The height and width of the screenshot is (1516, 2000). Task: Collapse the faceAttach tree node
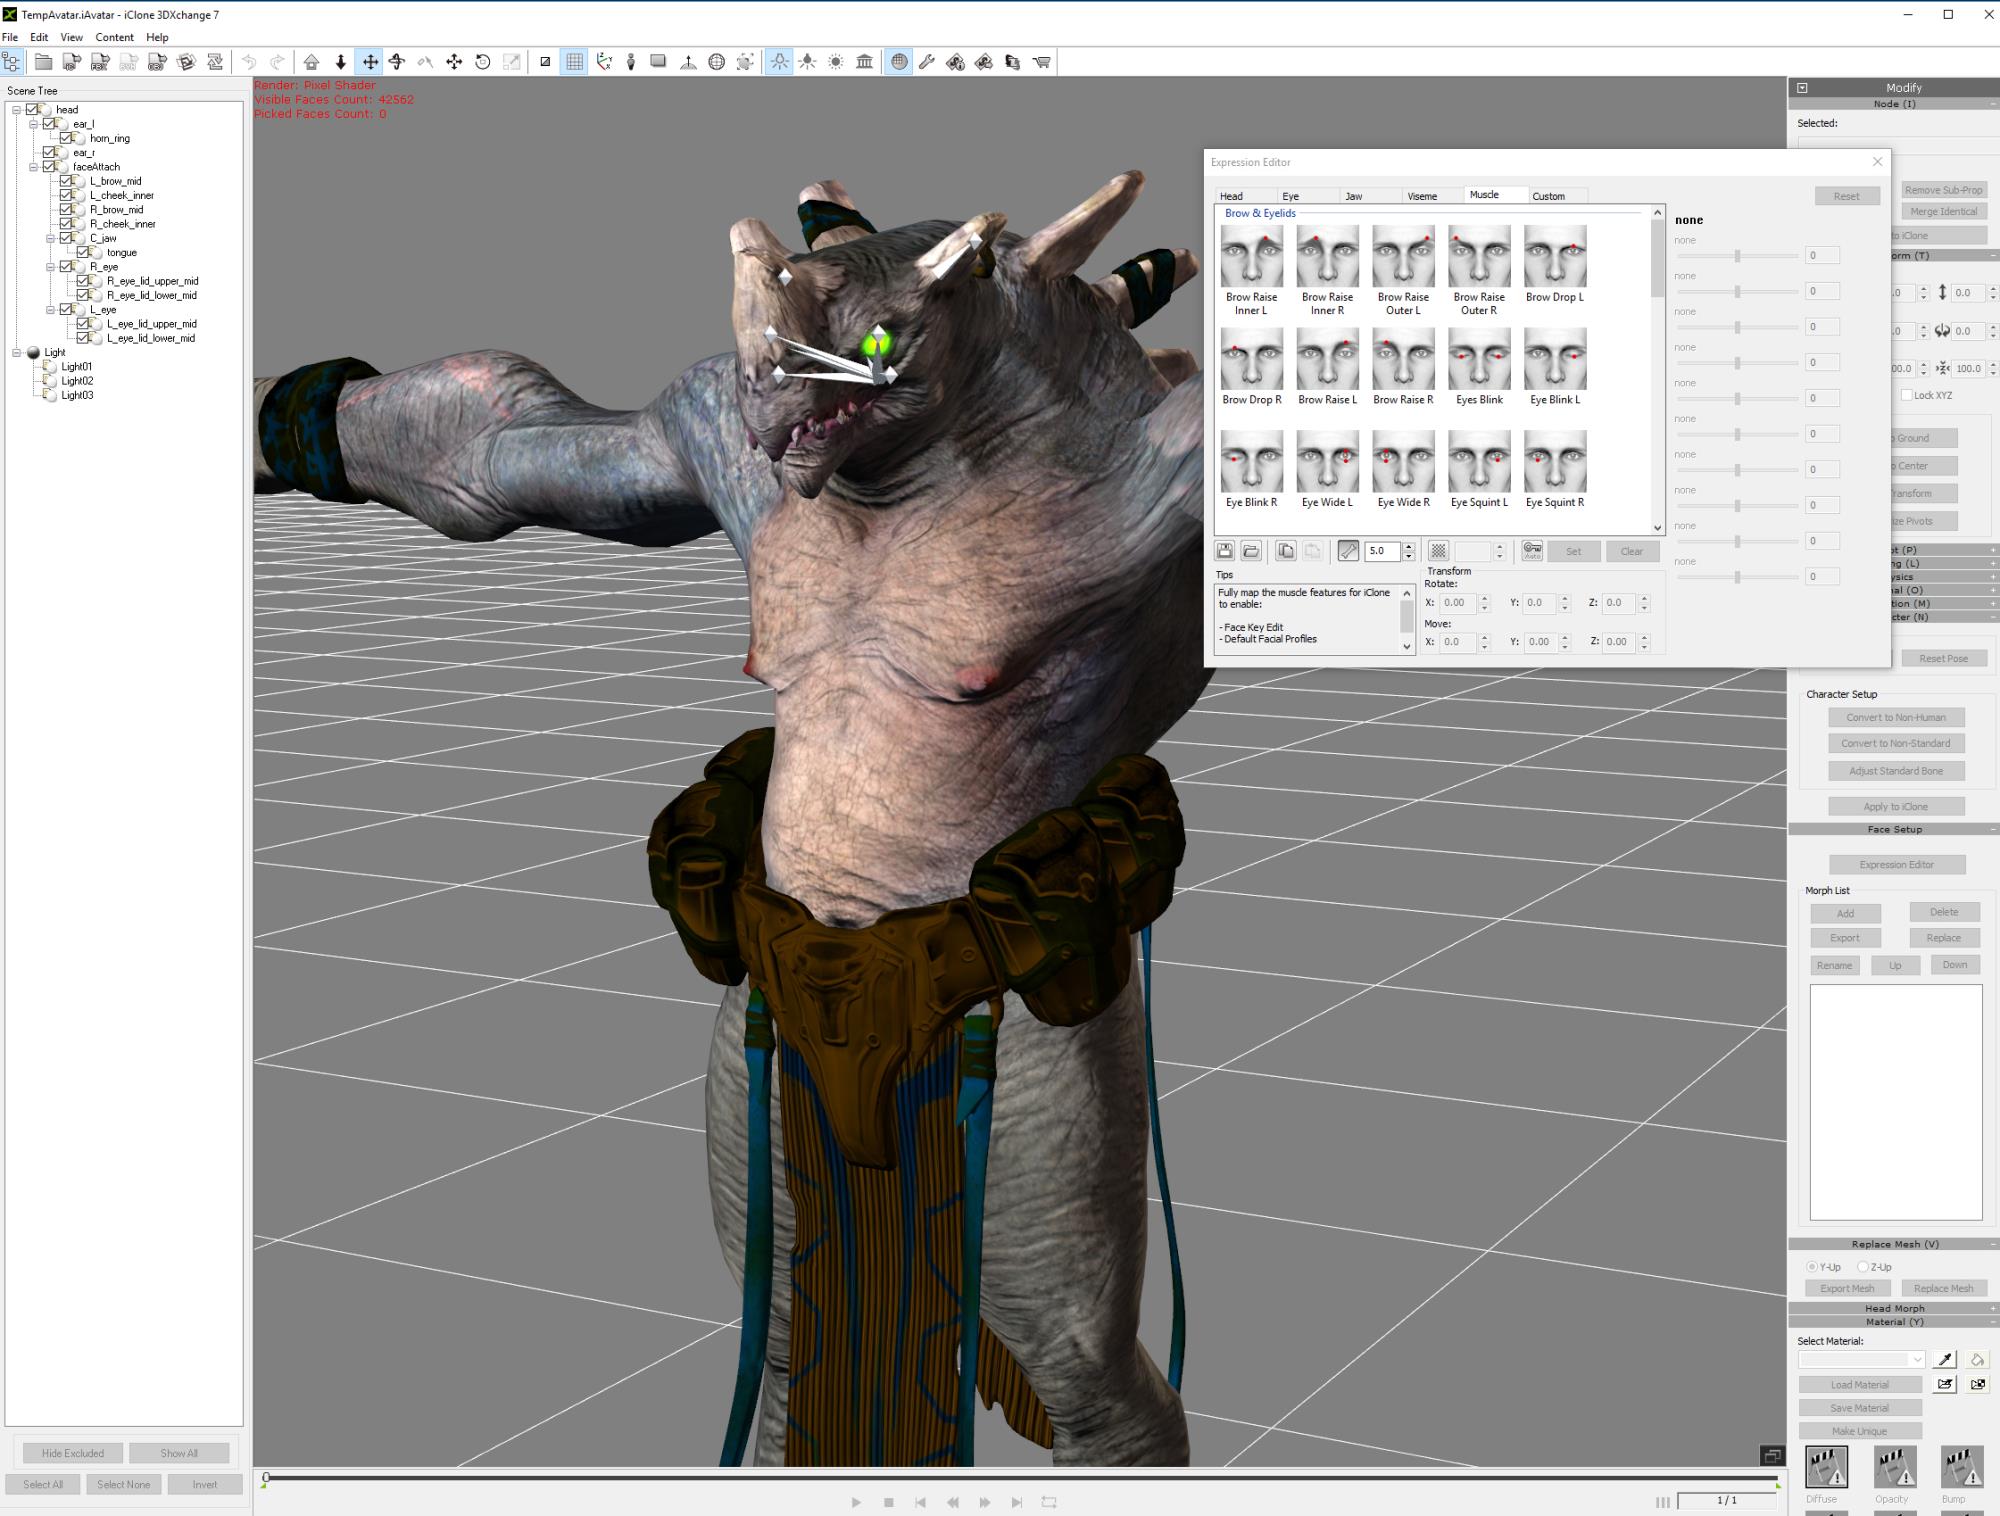pos(34,167)
